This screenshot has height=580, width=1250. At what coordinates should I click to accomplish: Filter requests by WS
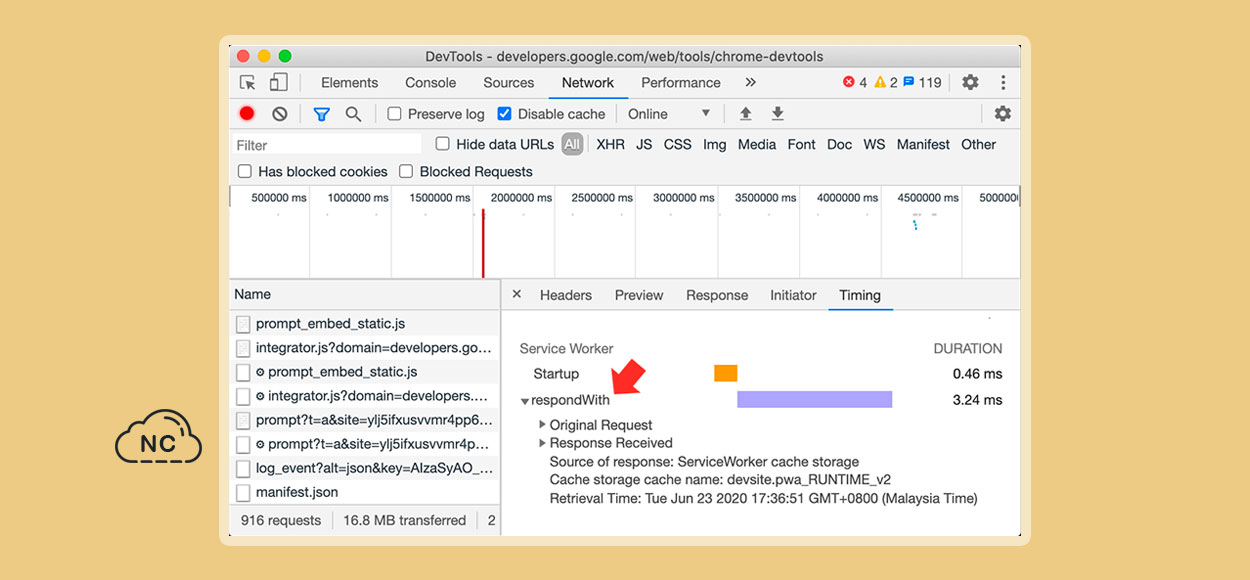click(x=874, y=144)
